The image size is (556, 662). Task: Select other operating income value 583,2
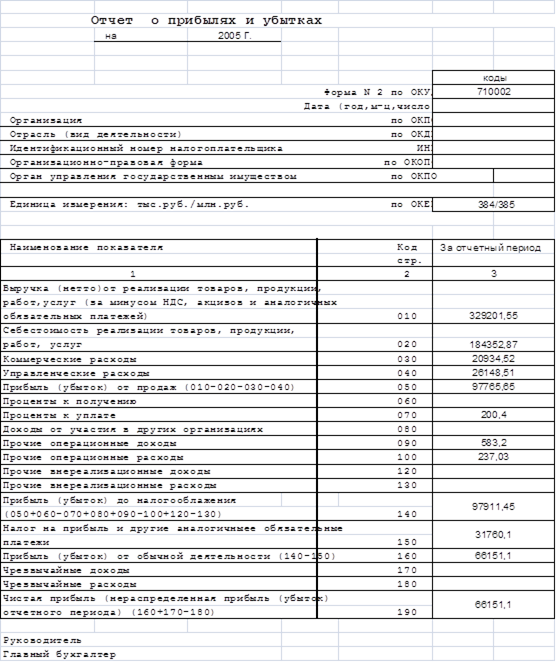(x=494, y=442)
